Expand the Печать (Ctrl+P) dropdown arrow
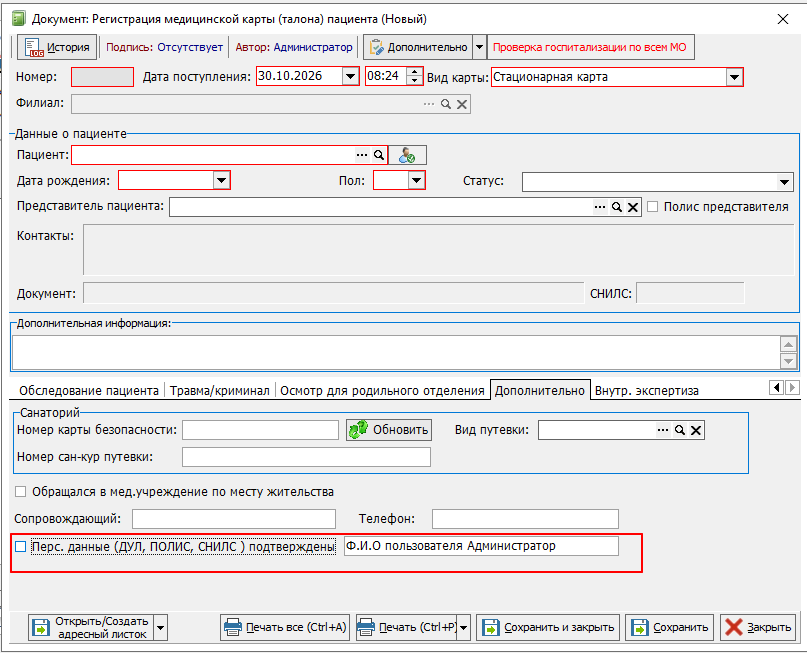807x653 pixels. (464, 628)
